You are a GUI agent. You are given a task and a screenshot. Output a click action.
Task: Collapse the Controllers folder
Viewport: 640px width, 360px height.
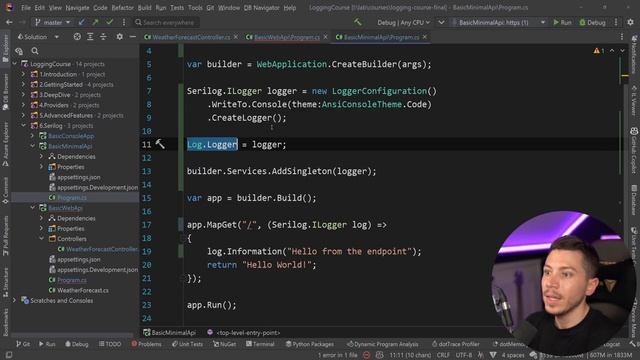point(42,239)
